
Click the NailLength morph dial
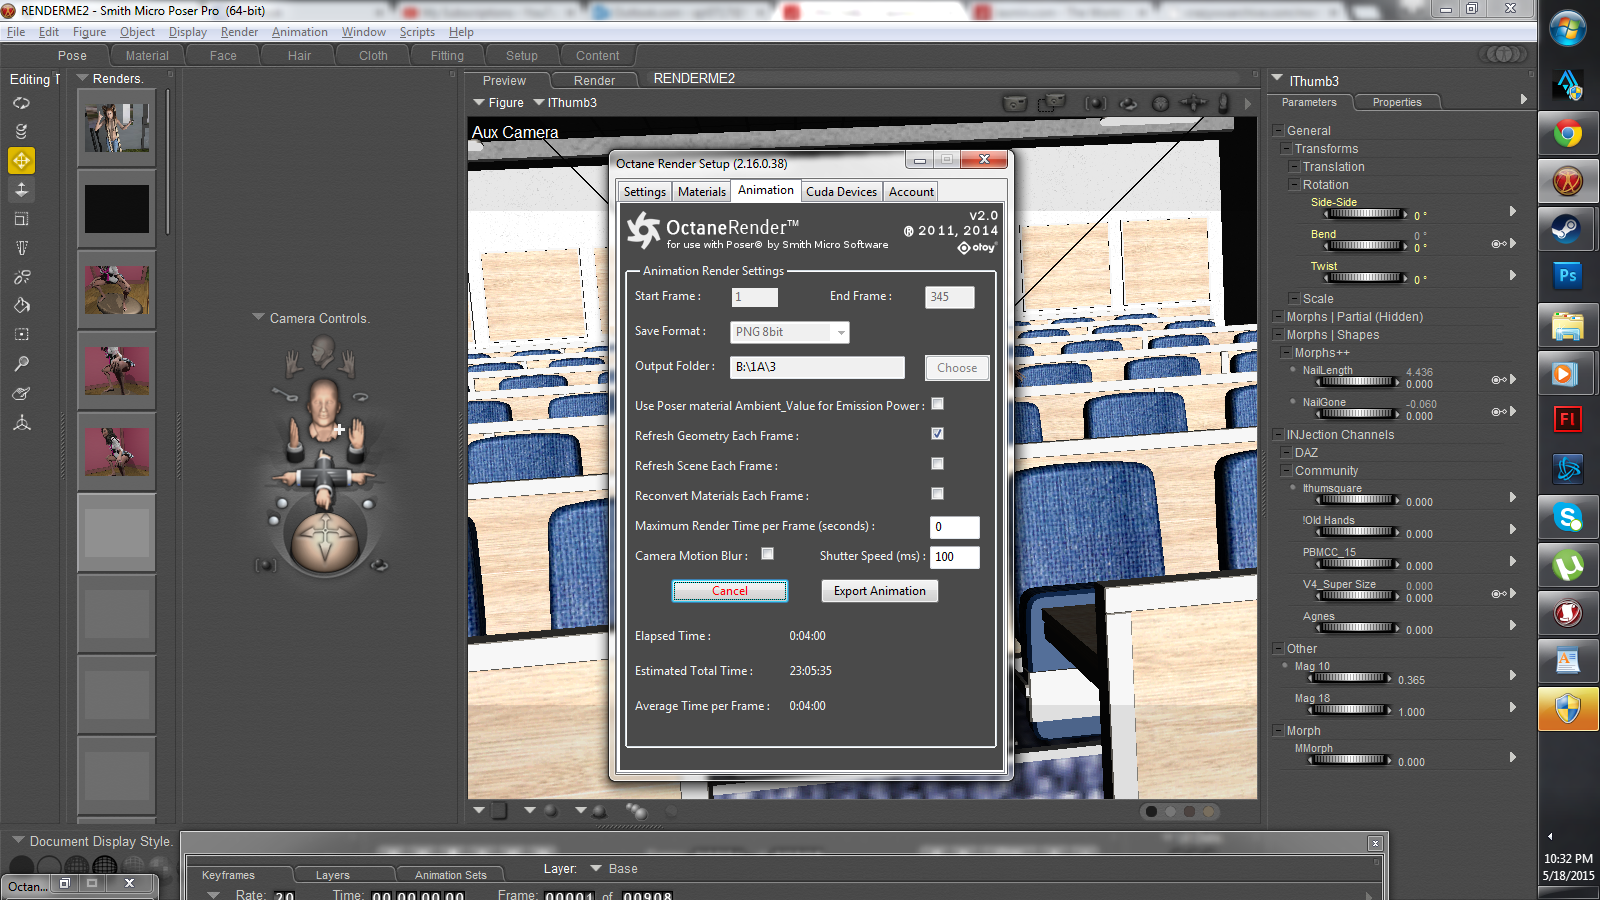[x=1358, y=382]
